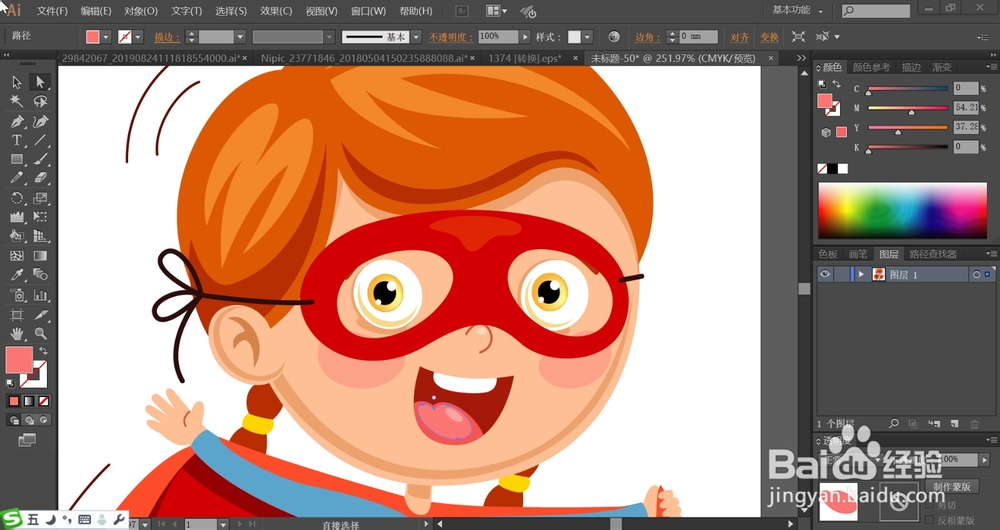Select the Pencil tool
This screenshot has width=1000, height=530.
click(17, 178)
